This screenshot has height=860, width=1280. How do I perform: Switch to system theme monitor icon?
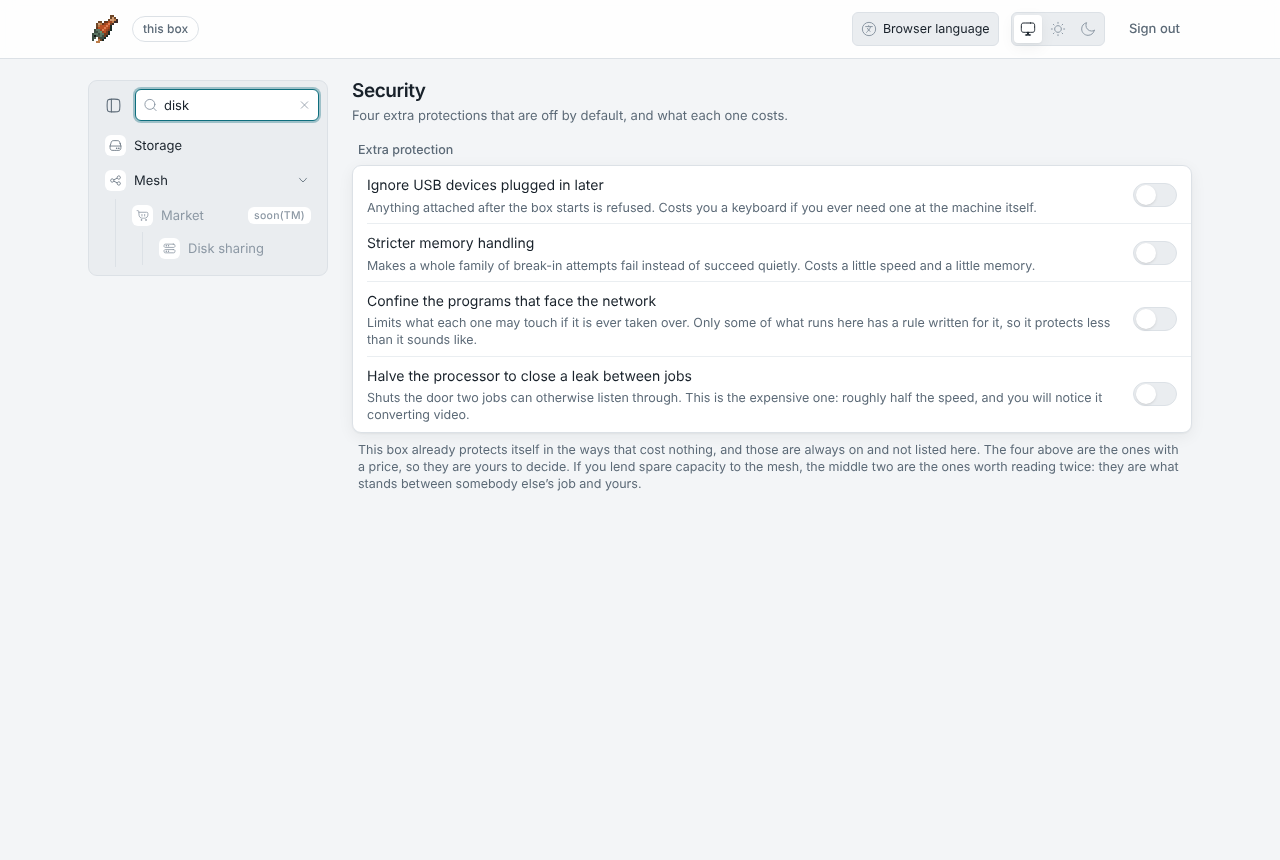click(x=1028, y=29)
